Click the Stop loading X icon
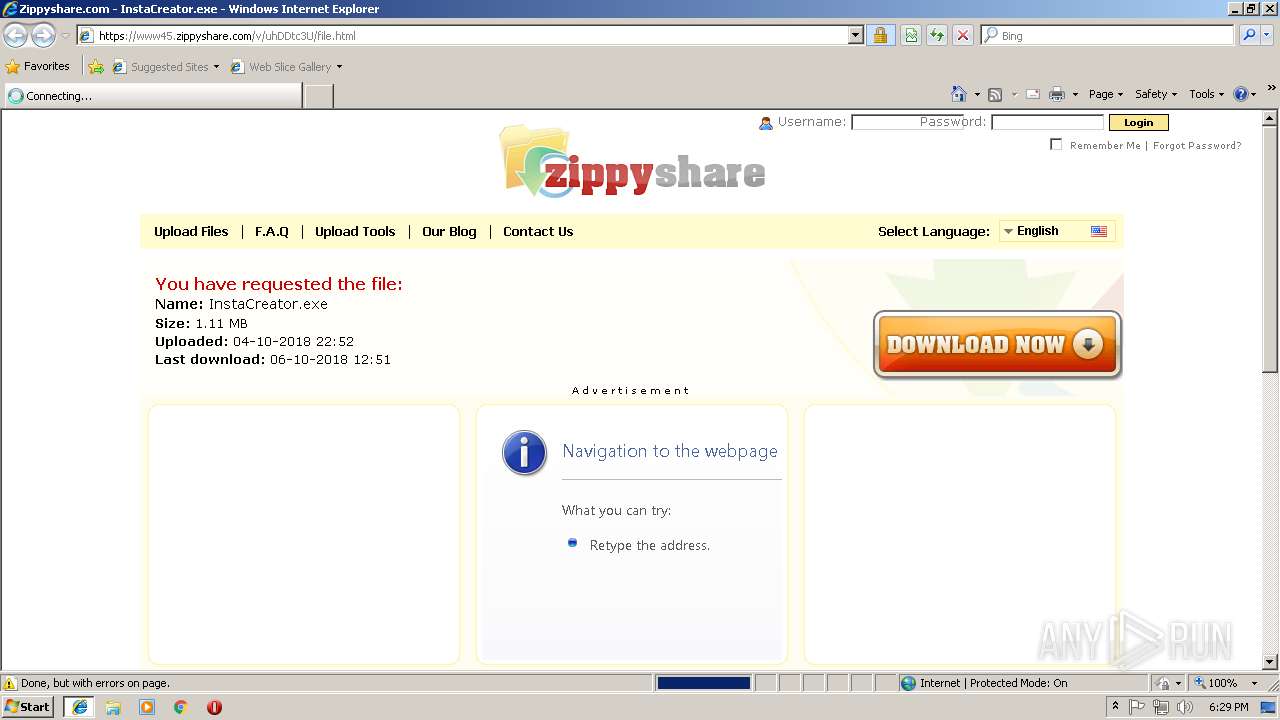The image size is (1280, 720). click(963, 35)
